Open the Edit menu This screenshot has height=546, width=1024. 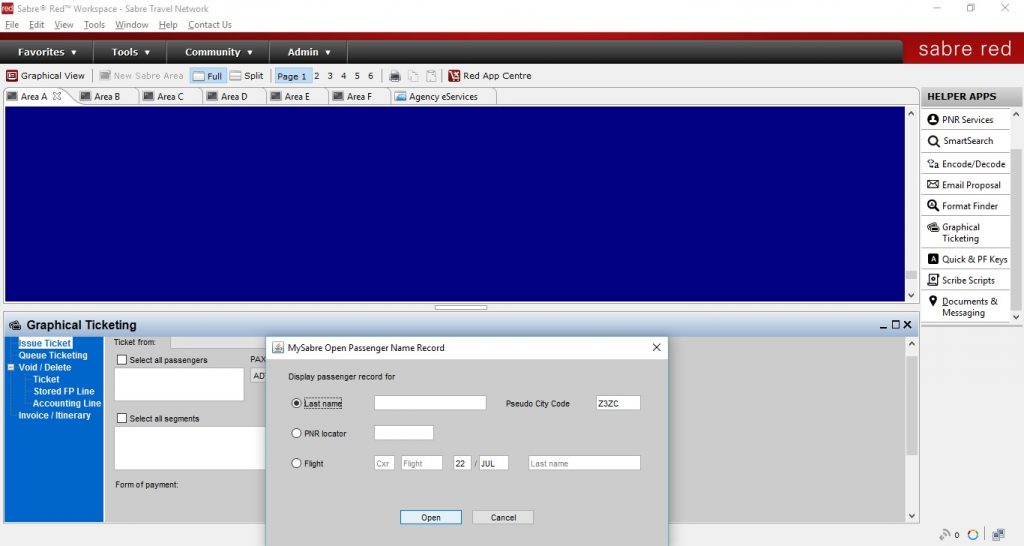tap(37, 25)
